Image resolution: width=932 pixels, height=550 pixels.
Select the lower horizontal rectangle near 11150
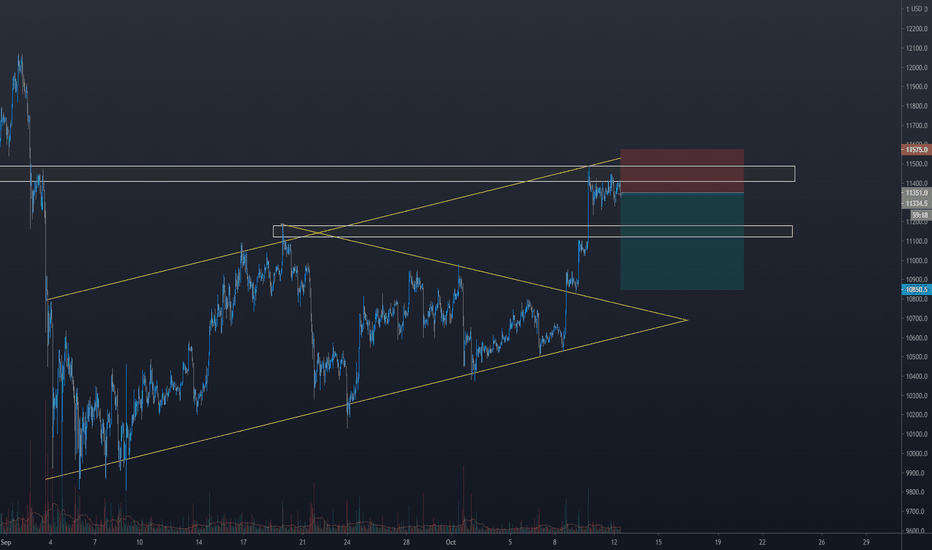(533, 231)
